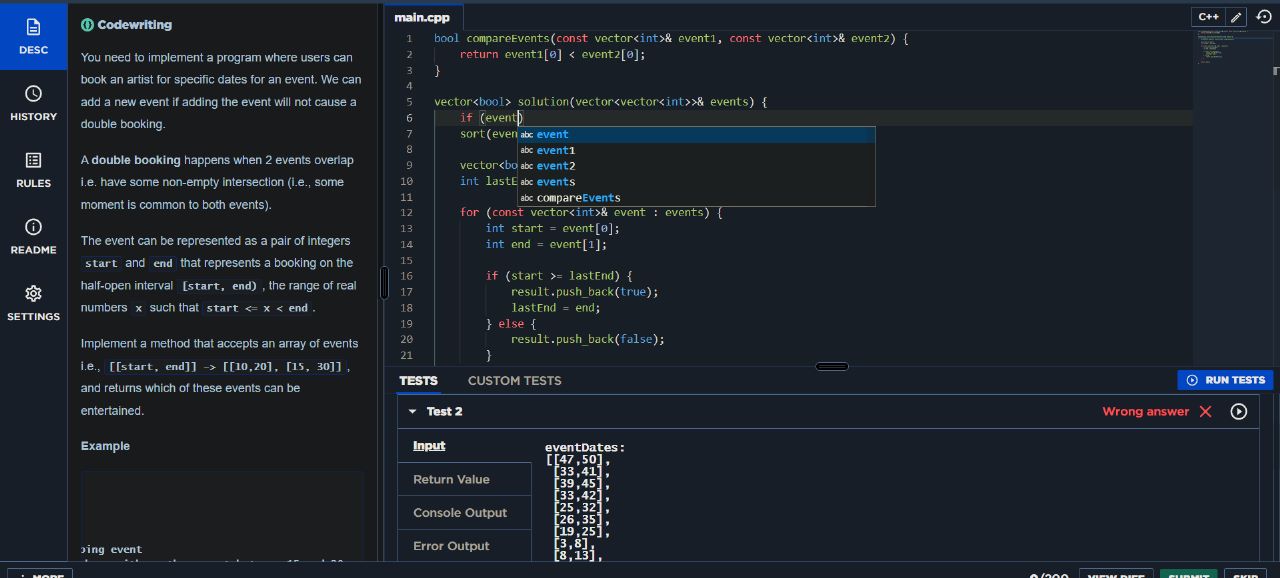
Task: Click the pencil edit icon next to C++
Action: tap(1236, 17)
